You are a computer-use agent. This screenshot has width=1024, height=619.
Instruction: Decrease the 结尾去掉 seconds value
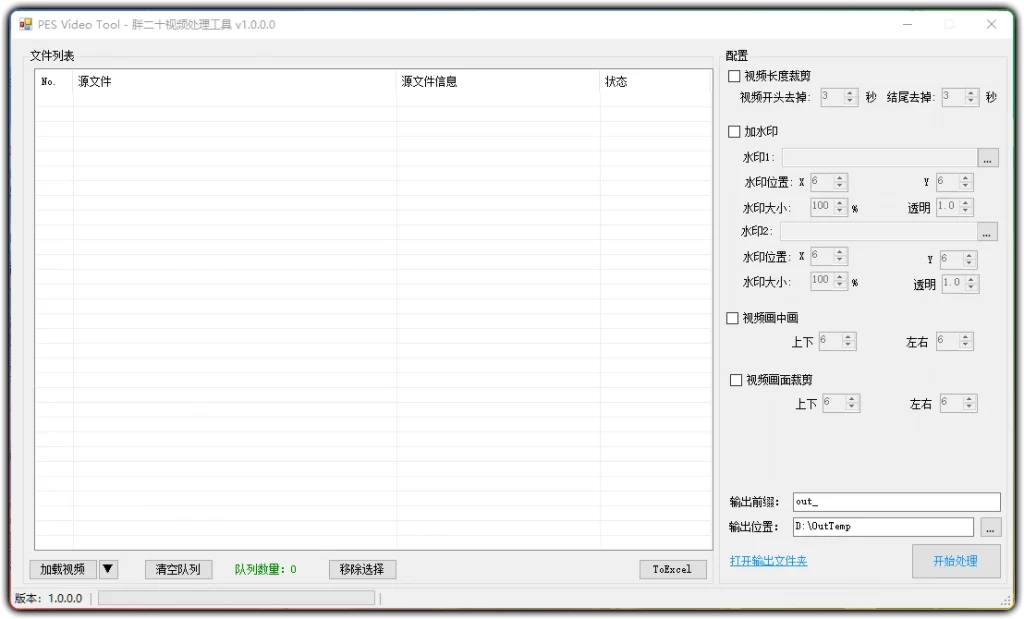coord(971,101)
